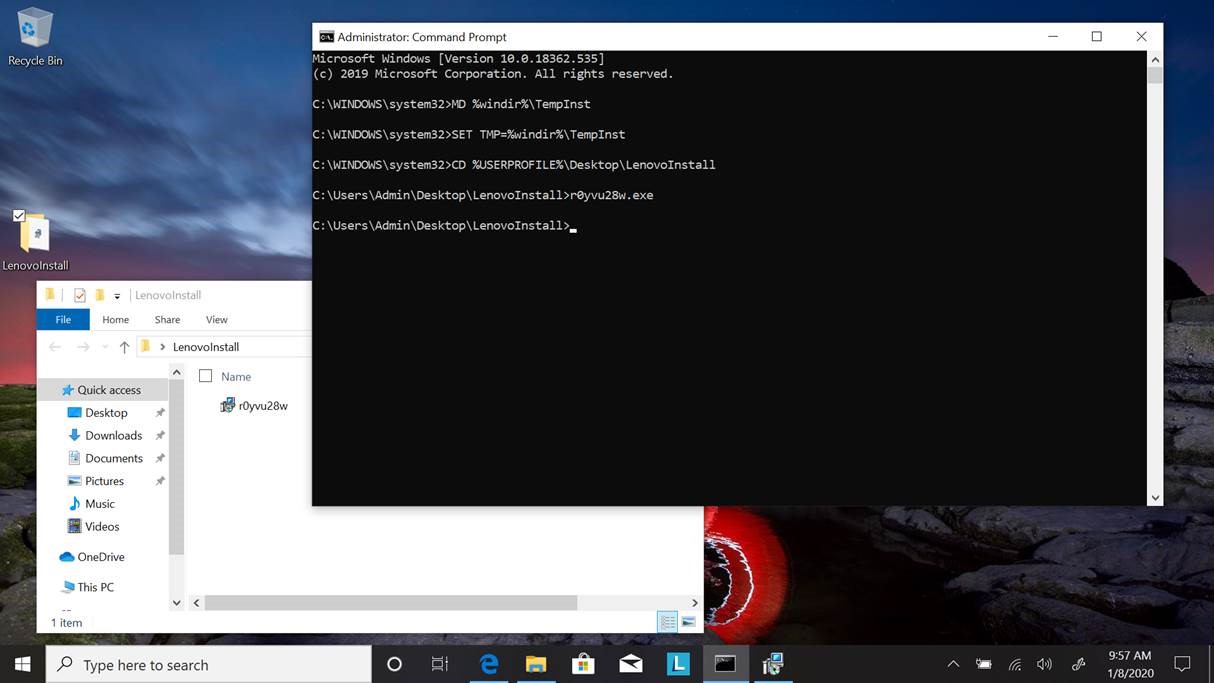1214x683 pixels.
Task: Open Microsoft Store from the taskbar
Action: pos(583,664)
